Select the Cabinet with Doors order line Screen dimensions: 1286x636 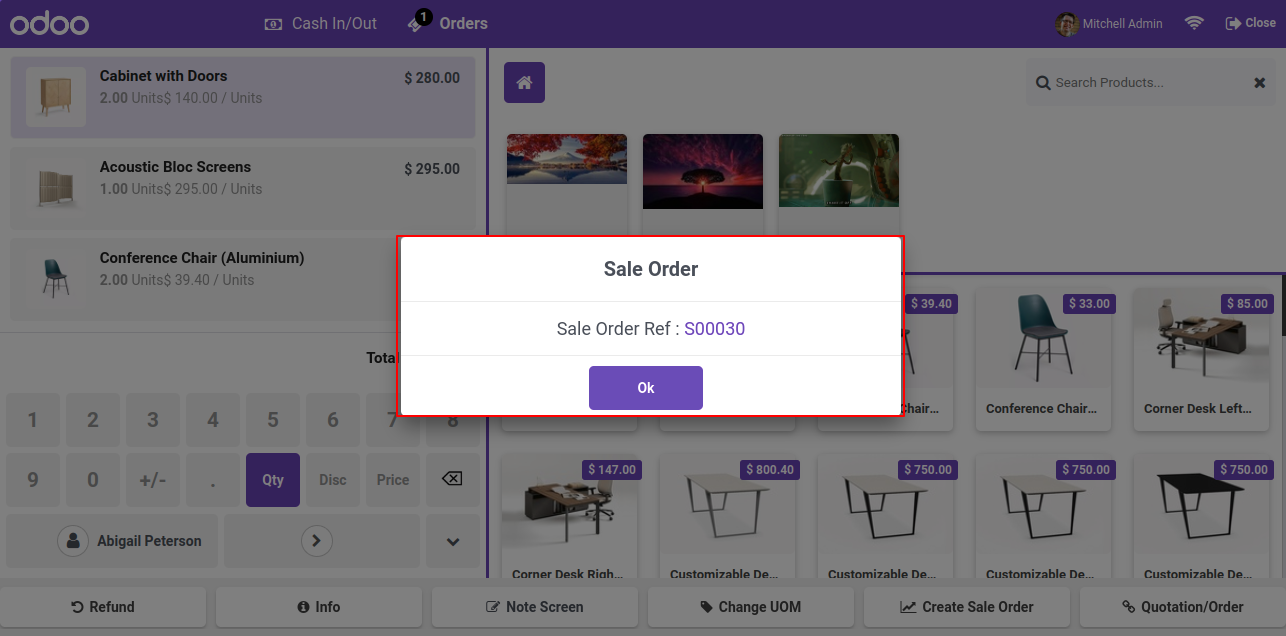coord(243,97)
